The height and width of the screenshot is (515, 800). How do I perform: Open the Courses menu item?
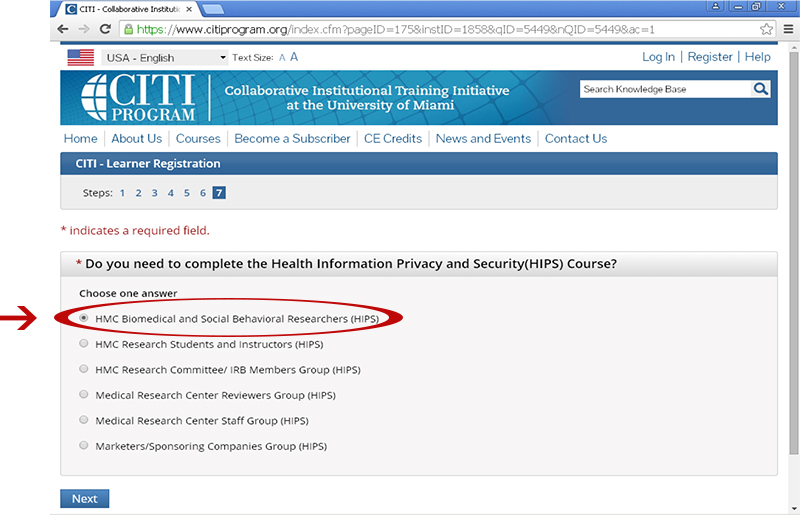[x=198, y=138]
